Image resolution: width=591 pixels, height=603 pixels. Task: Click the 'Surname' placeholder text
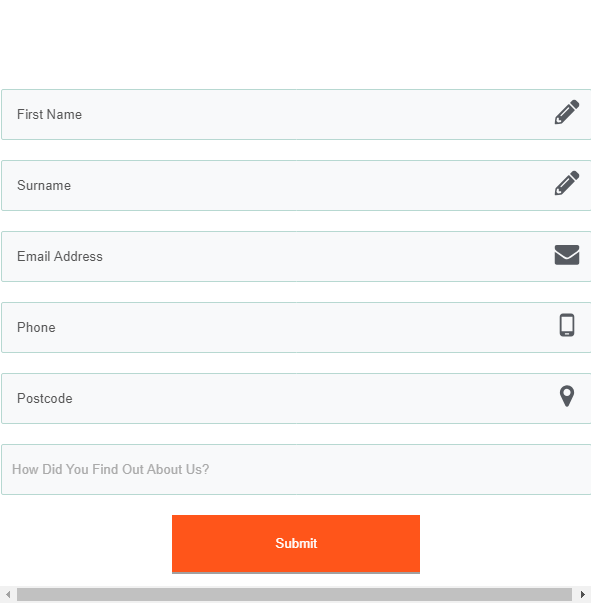tap(44, 186)
